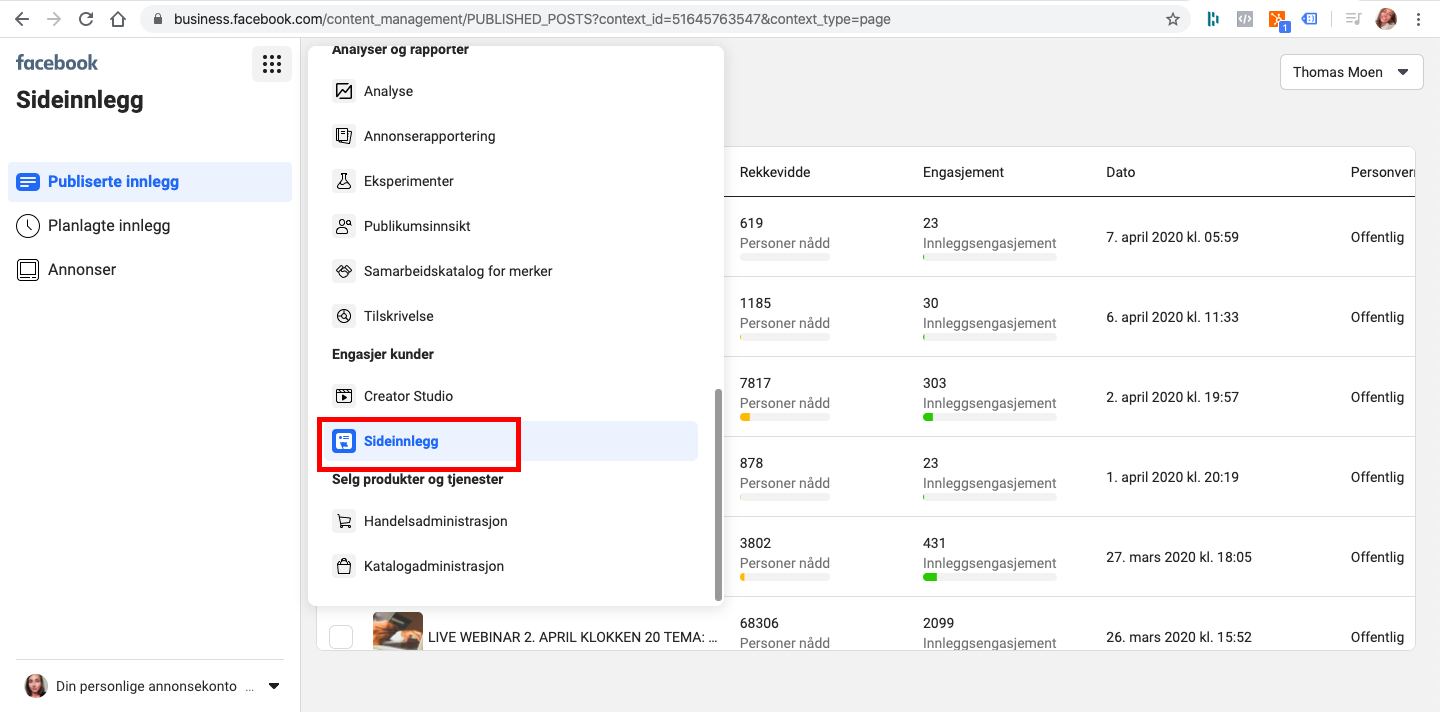Click the Annonser sidebar icon
This screenshot has height=712, width=1440.
(28, 270)
